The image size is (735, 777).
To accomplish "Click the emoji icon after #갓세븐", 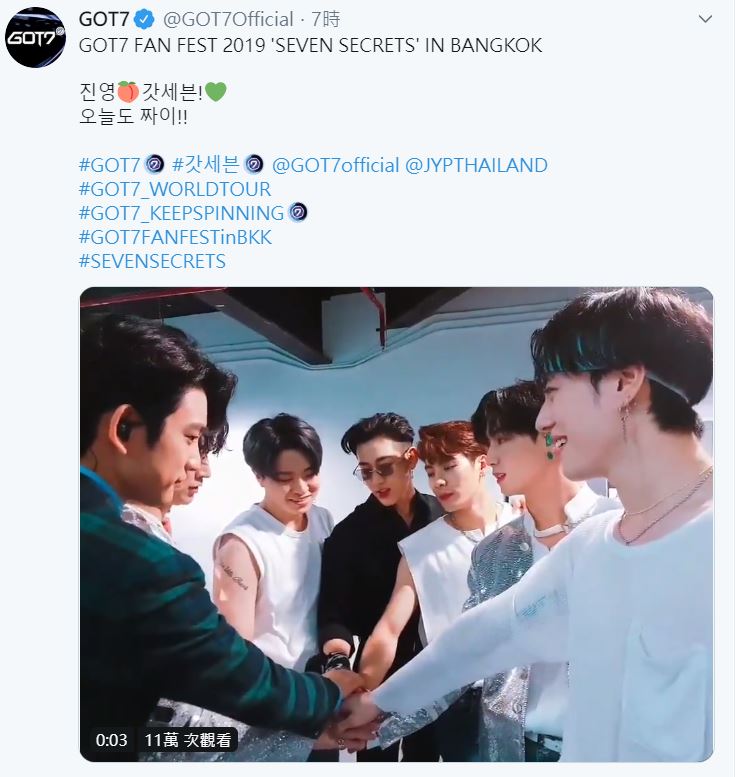I will pos(254,165).
